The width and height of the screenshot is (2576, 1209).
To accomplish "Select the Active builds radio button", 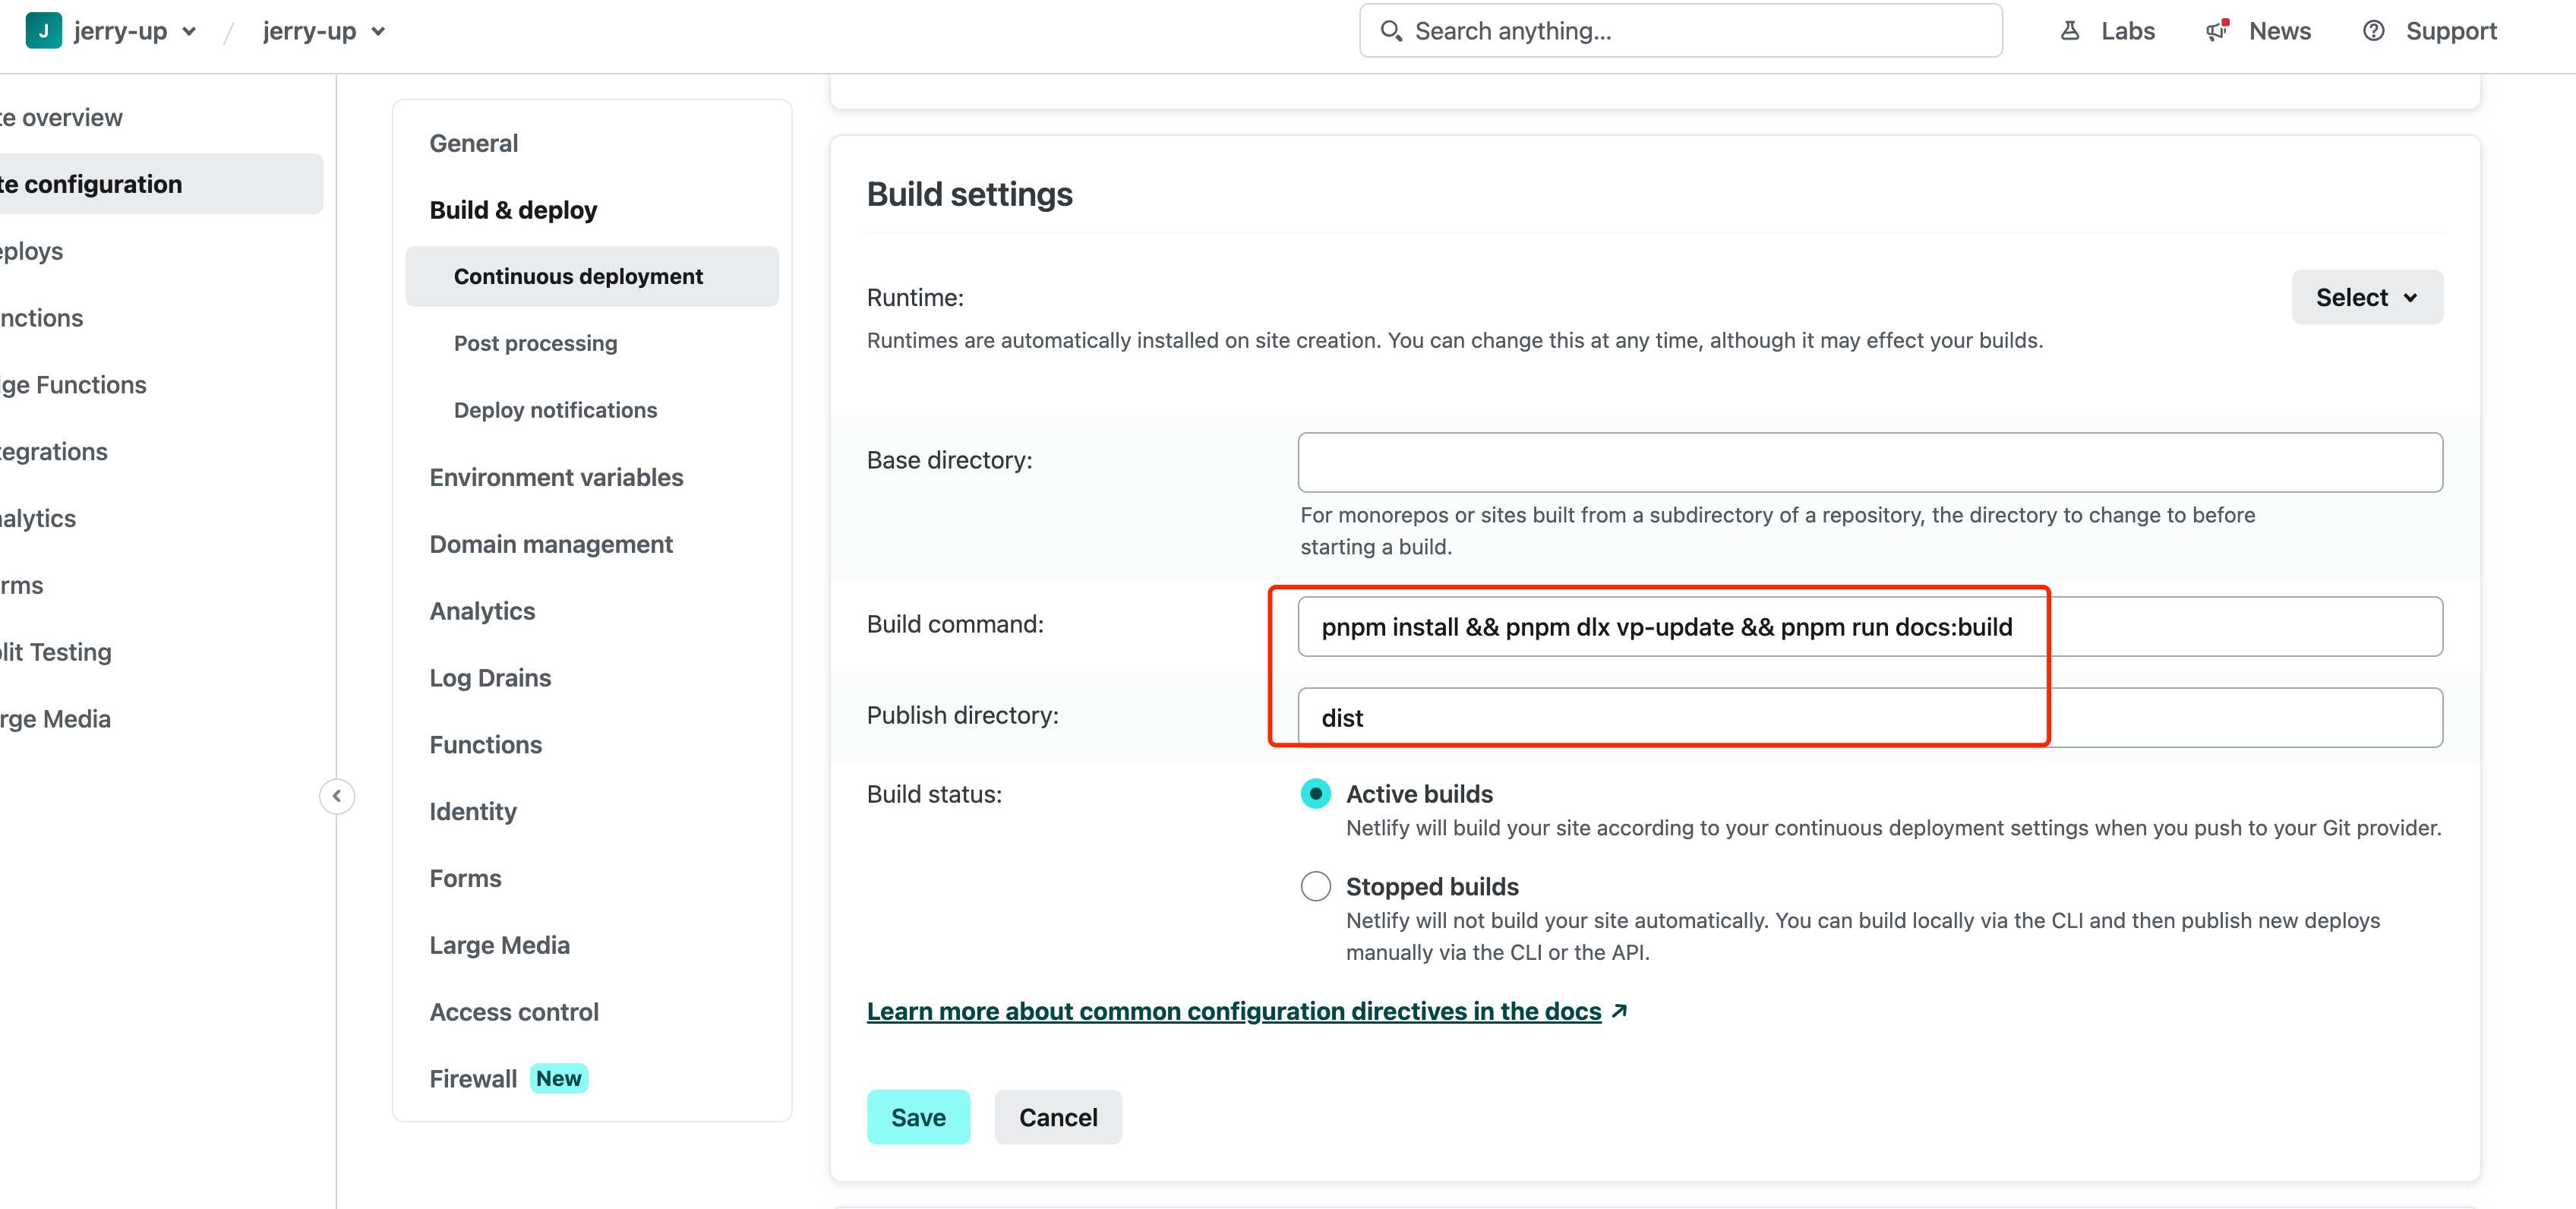I will click(1315, 794).
